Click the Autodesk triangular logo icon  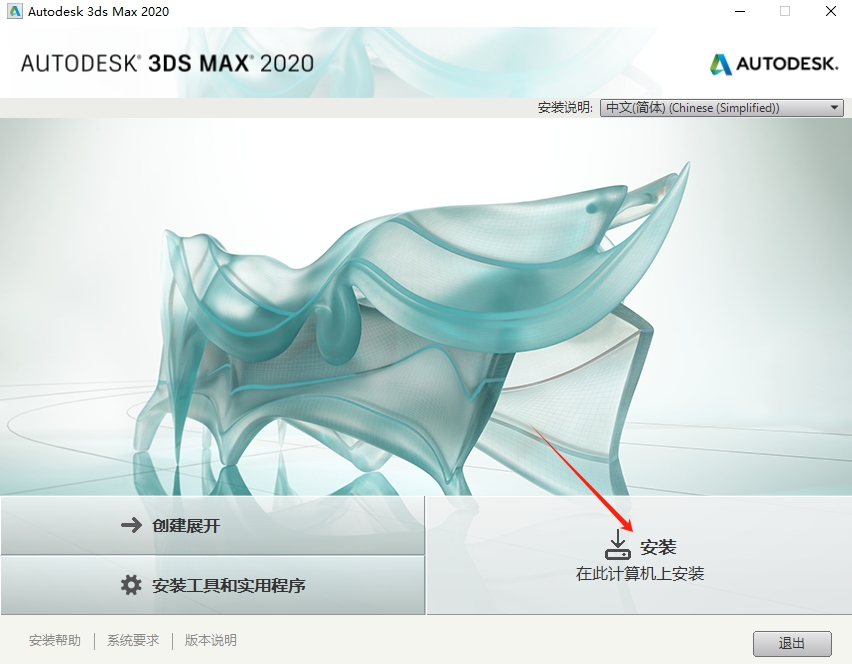pos(721,64)
